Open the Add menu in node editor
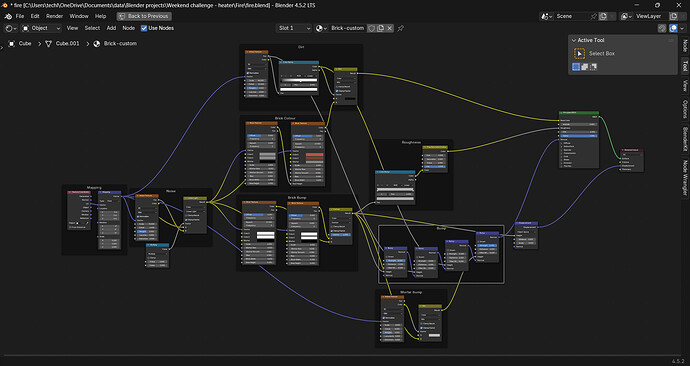This screenshot has height=366, width=690. point(111,28)
